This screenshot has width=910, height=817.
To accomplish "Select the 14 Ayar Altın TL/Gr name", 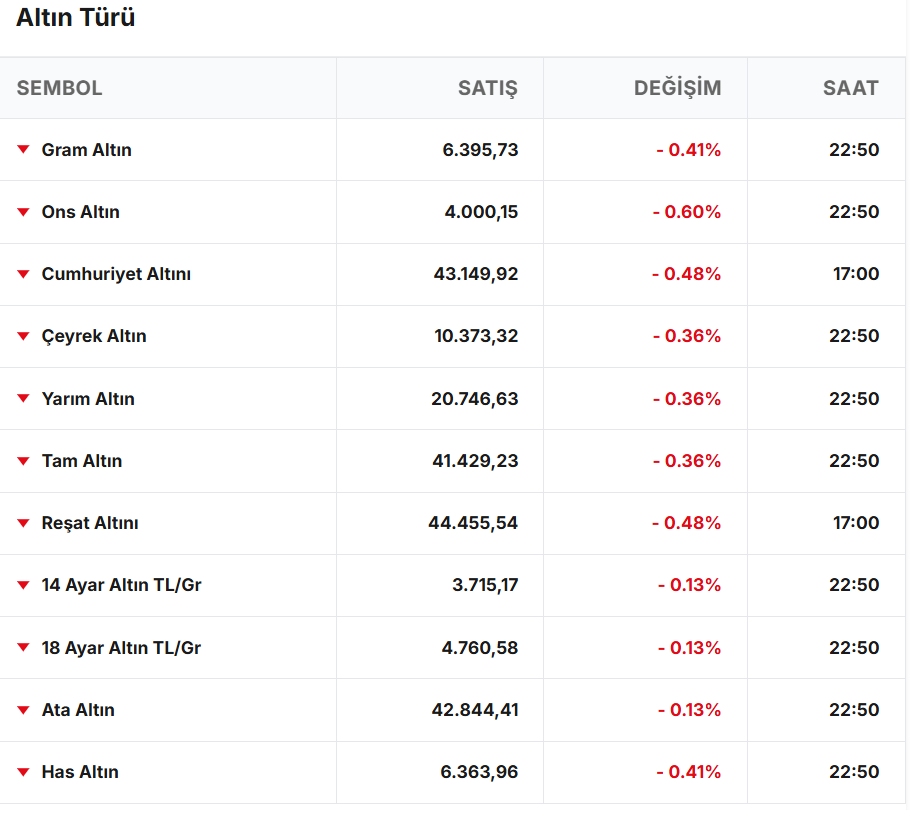I will pos(121,585).
